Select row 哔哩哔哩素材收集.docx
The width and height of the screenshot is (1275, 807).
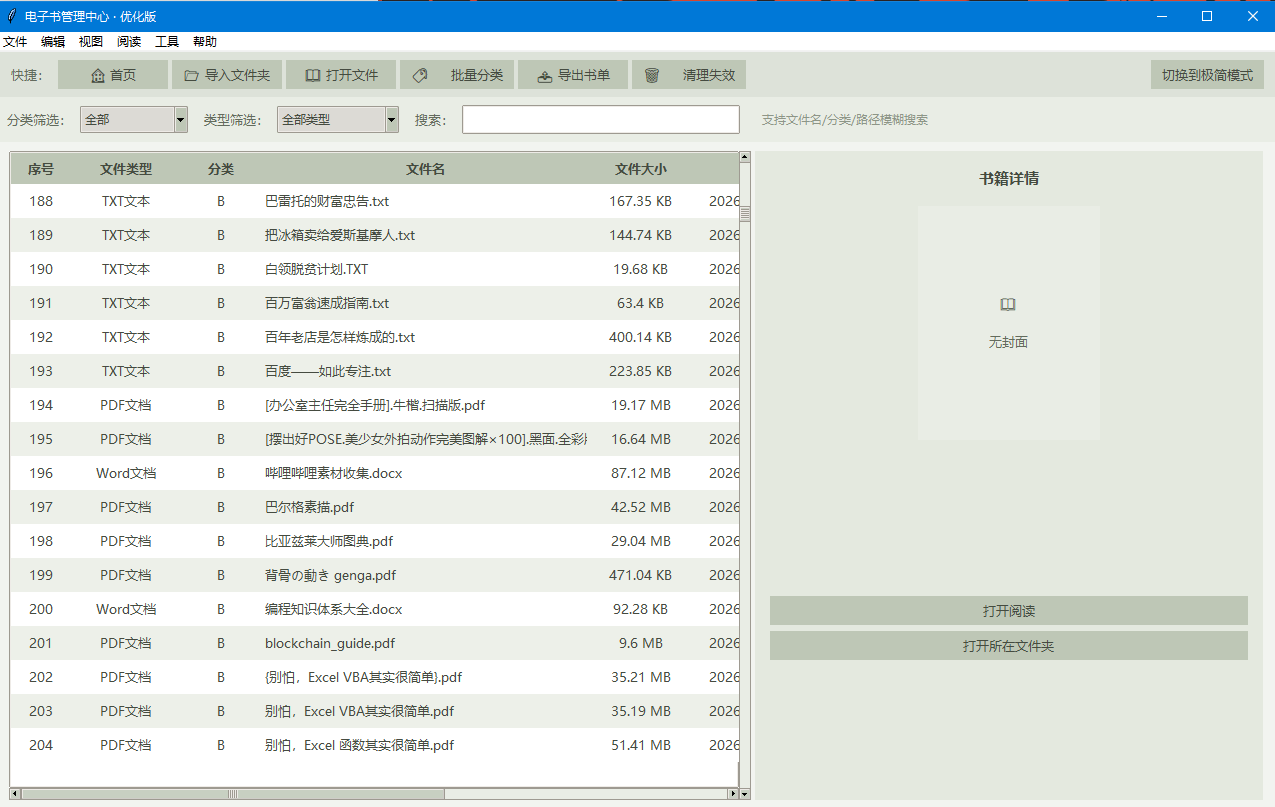pos(375,473)
